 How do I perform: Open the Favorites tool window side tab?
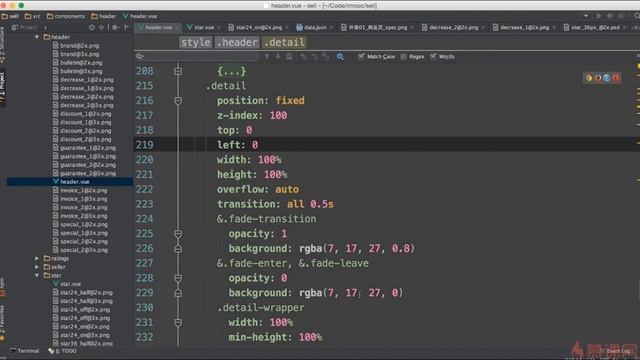tap(2, 322)
